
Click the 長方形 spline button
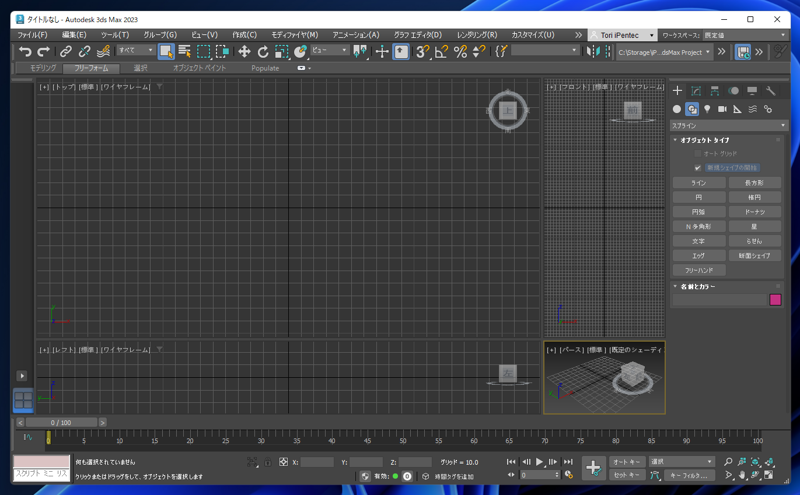754,183
